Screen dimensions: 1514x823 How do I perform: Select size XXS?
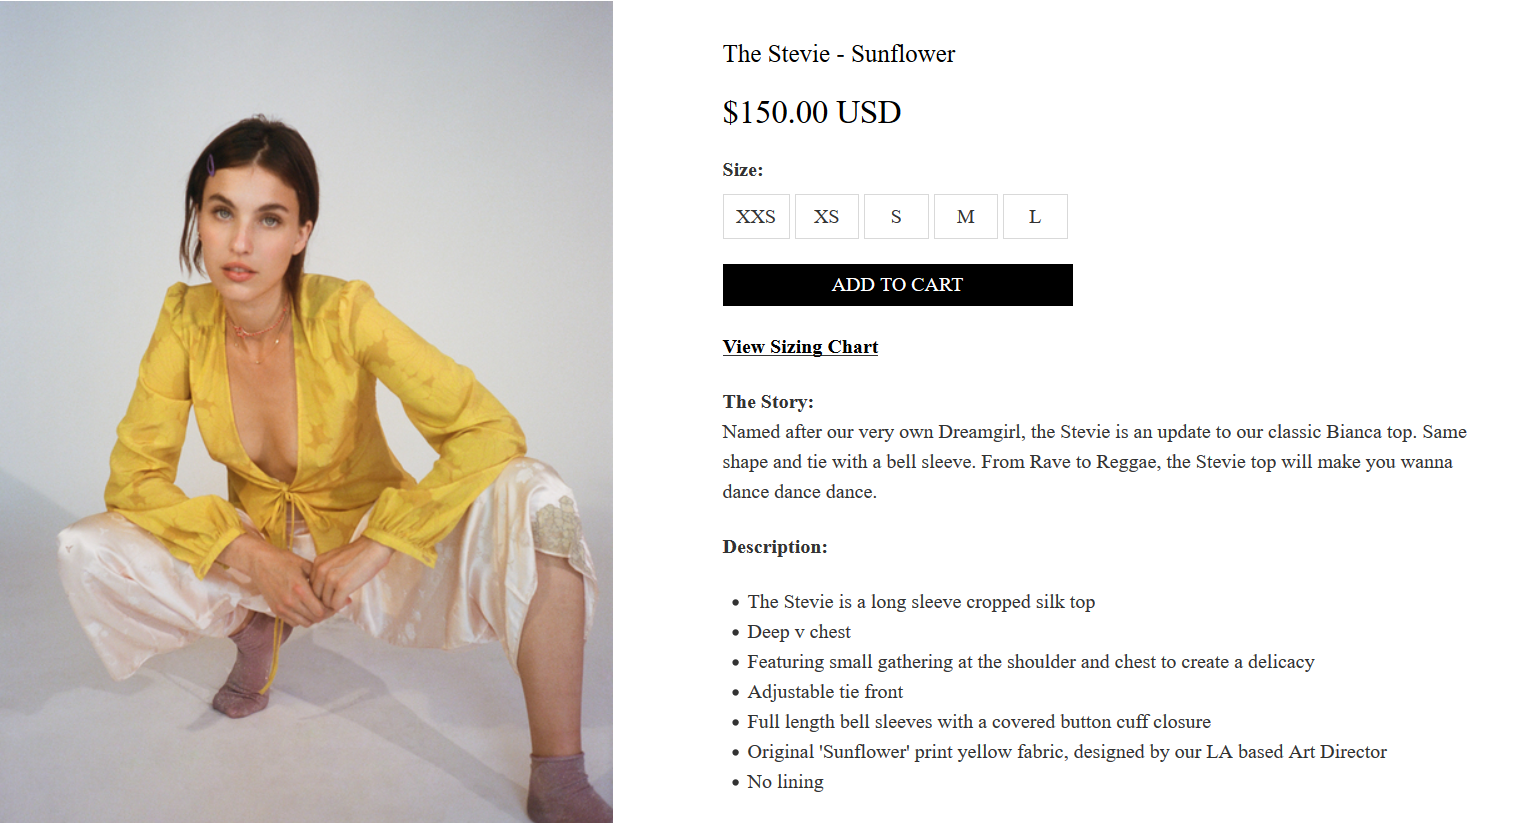(x=756, y=216)
